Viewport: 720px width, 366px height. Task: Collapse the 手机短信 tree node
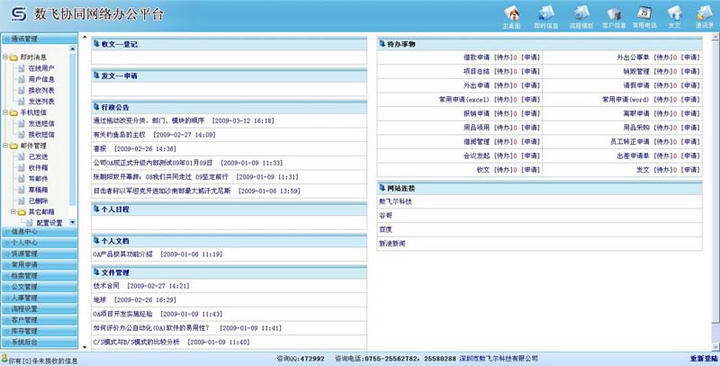(6, 113)
